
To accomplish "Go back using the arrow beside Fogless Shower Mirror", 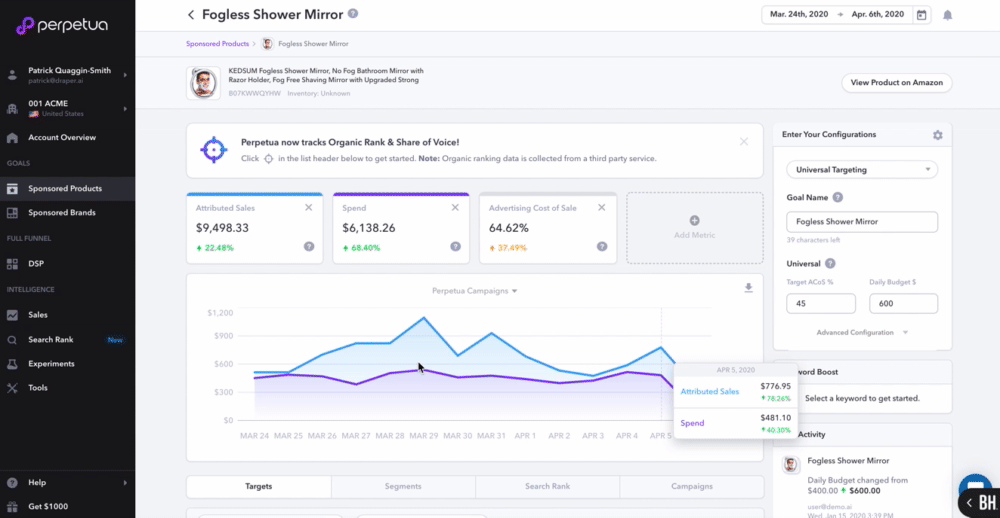I will tap(191, 15).
